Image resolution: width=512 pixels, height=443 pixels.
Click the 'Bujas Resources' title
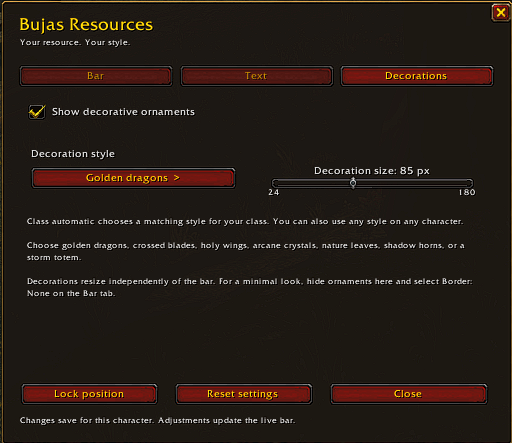pos(86,24)
